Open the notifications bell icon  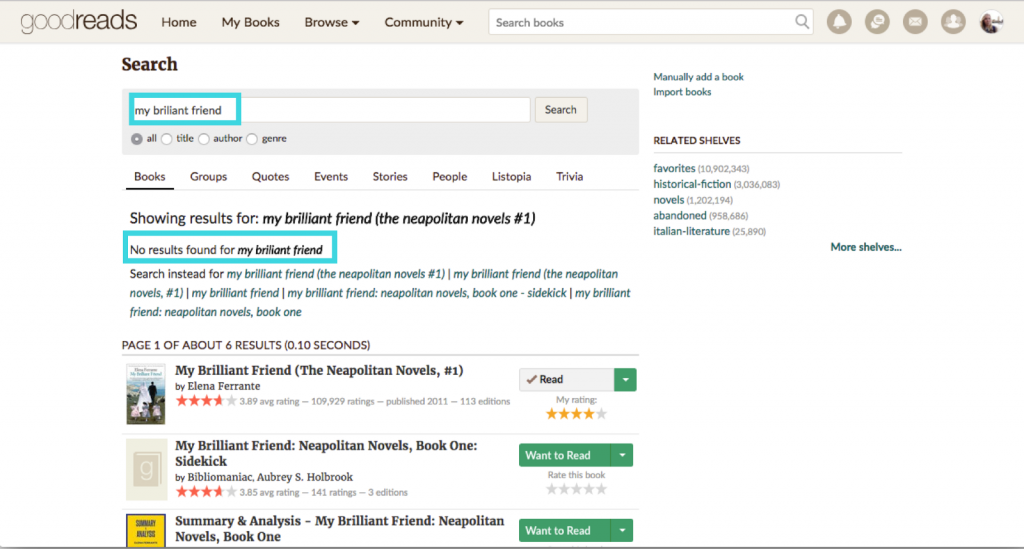coord(839,22)
